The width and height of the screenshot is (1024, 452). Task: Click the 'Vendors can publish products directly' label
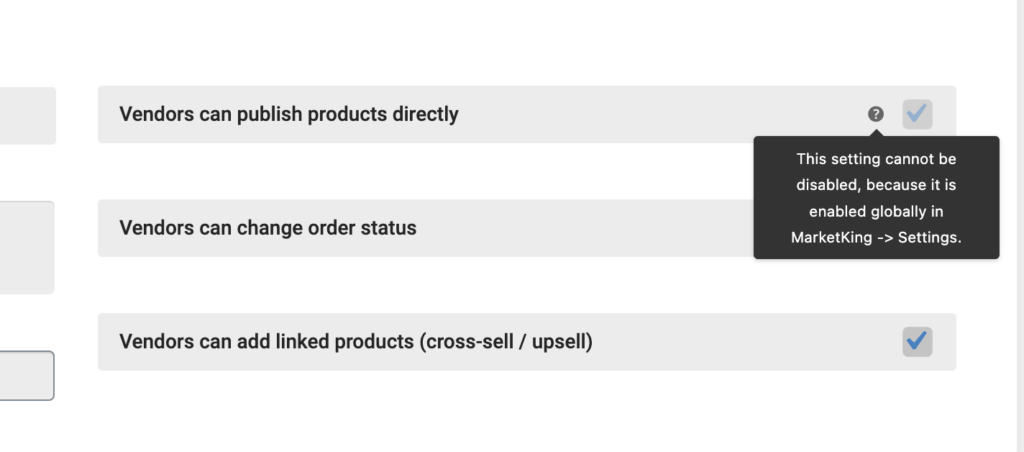289,114
